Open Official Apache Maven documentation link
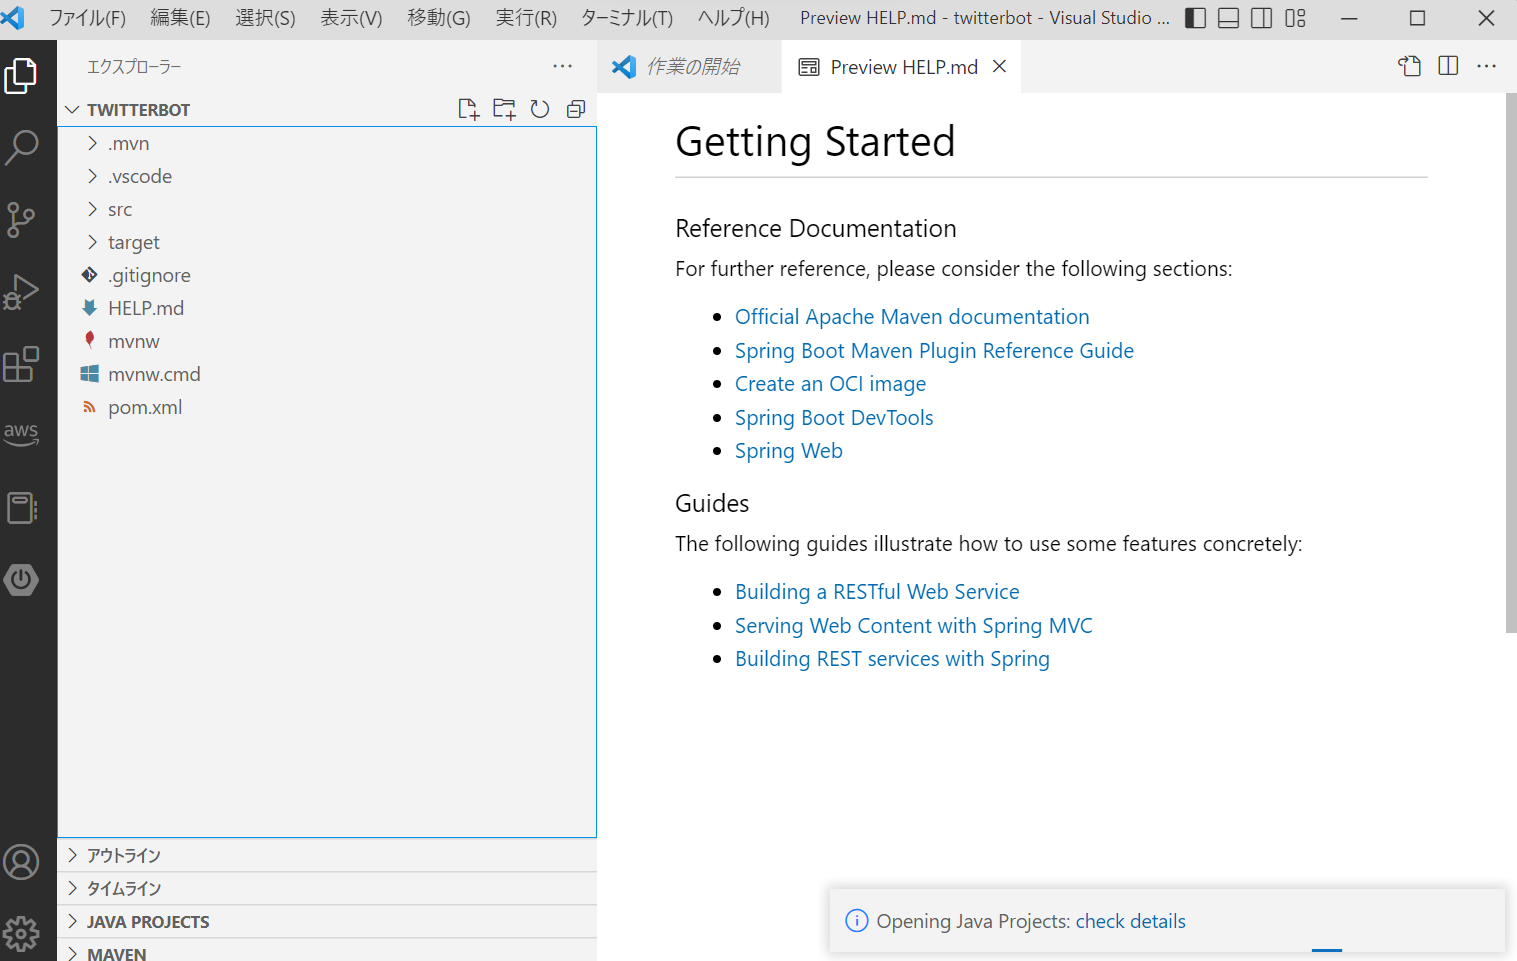 click(x=912, y=317)
